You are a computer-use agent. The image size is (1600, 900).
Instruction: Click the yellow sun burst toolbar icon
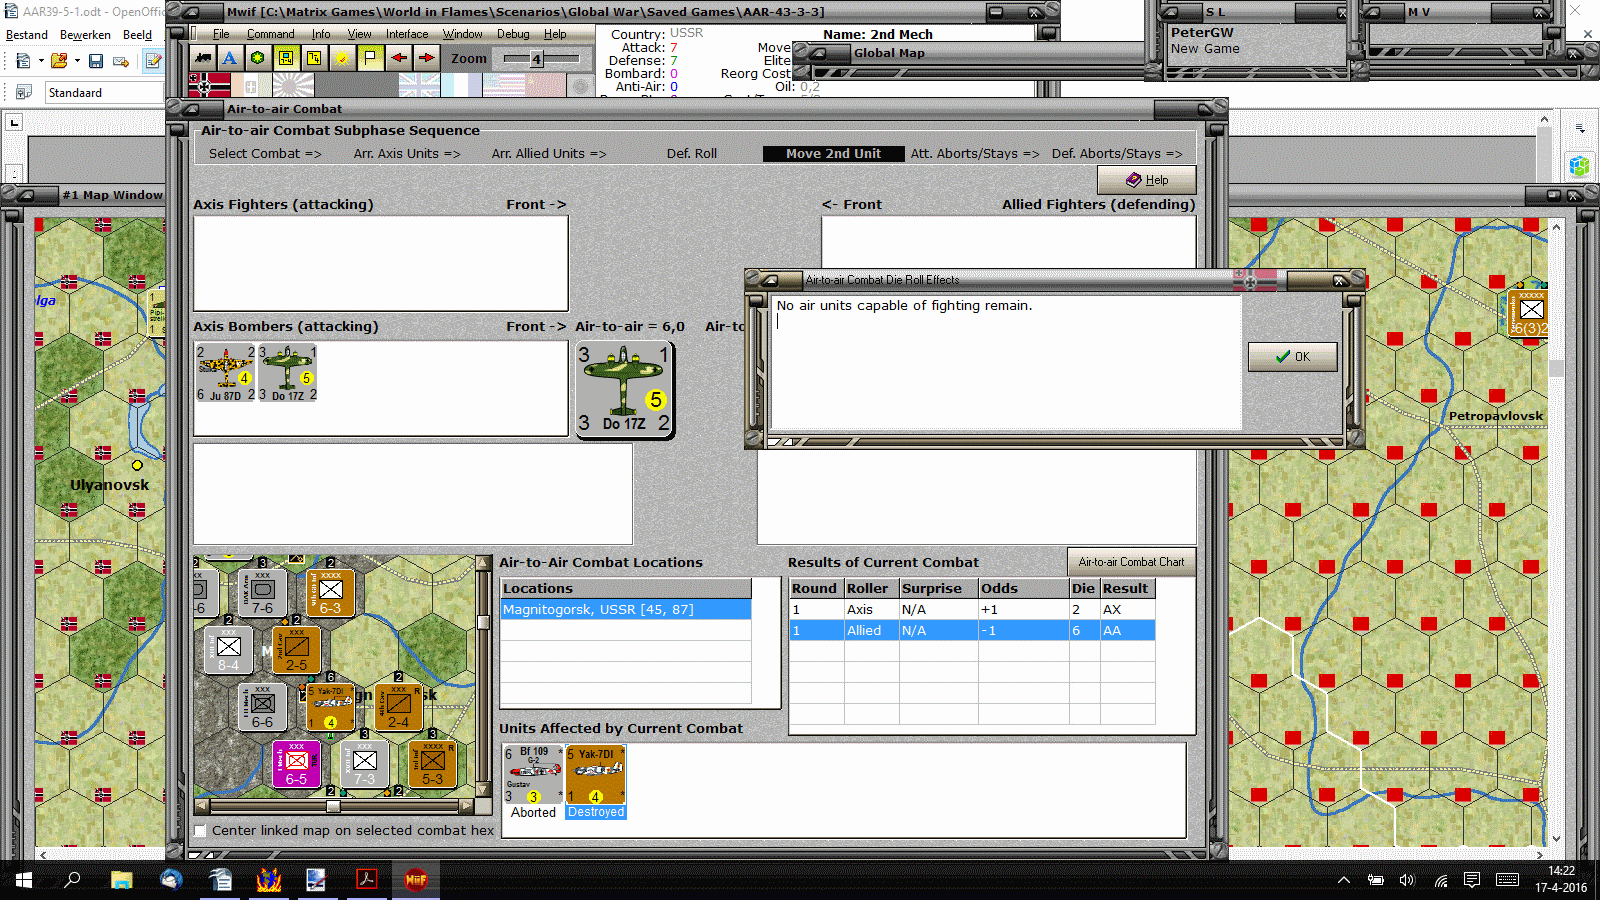click(x=342, y=58)
